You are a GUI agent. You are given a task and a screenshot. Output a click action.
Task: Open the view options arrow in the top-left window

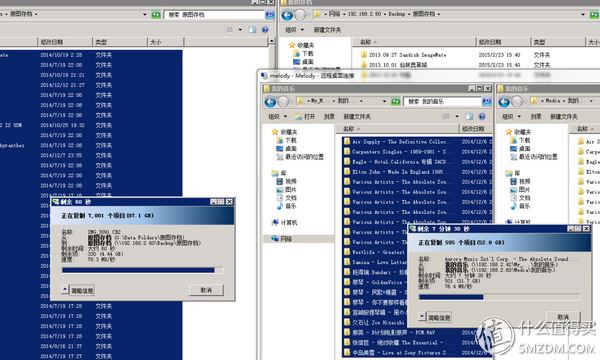tap(240, 29)
